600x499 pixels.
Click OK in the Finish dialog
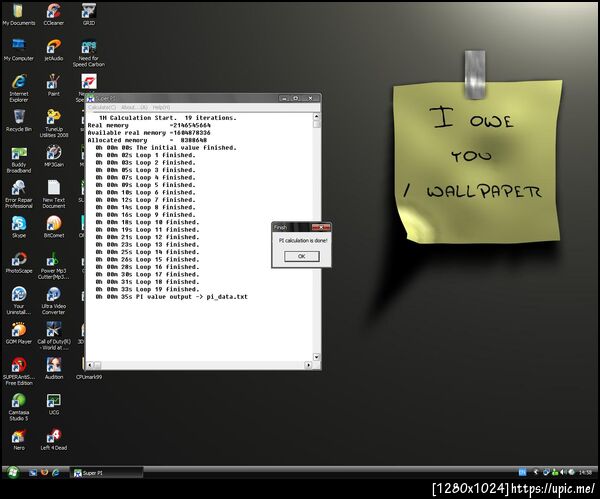click(302, 256)
